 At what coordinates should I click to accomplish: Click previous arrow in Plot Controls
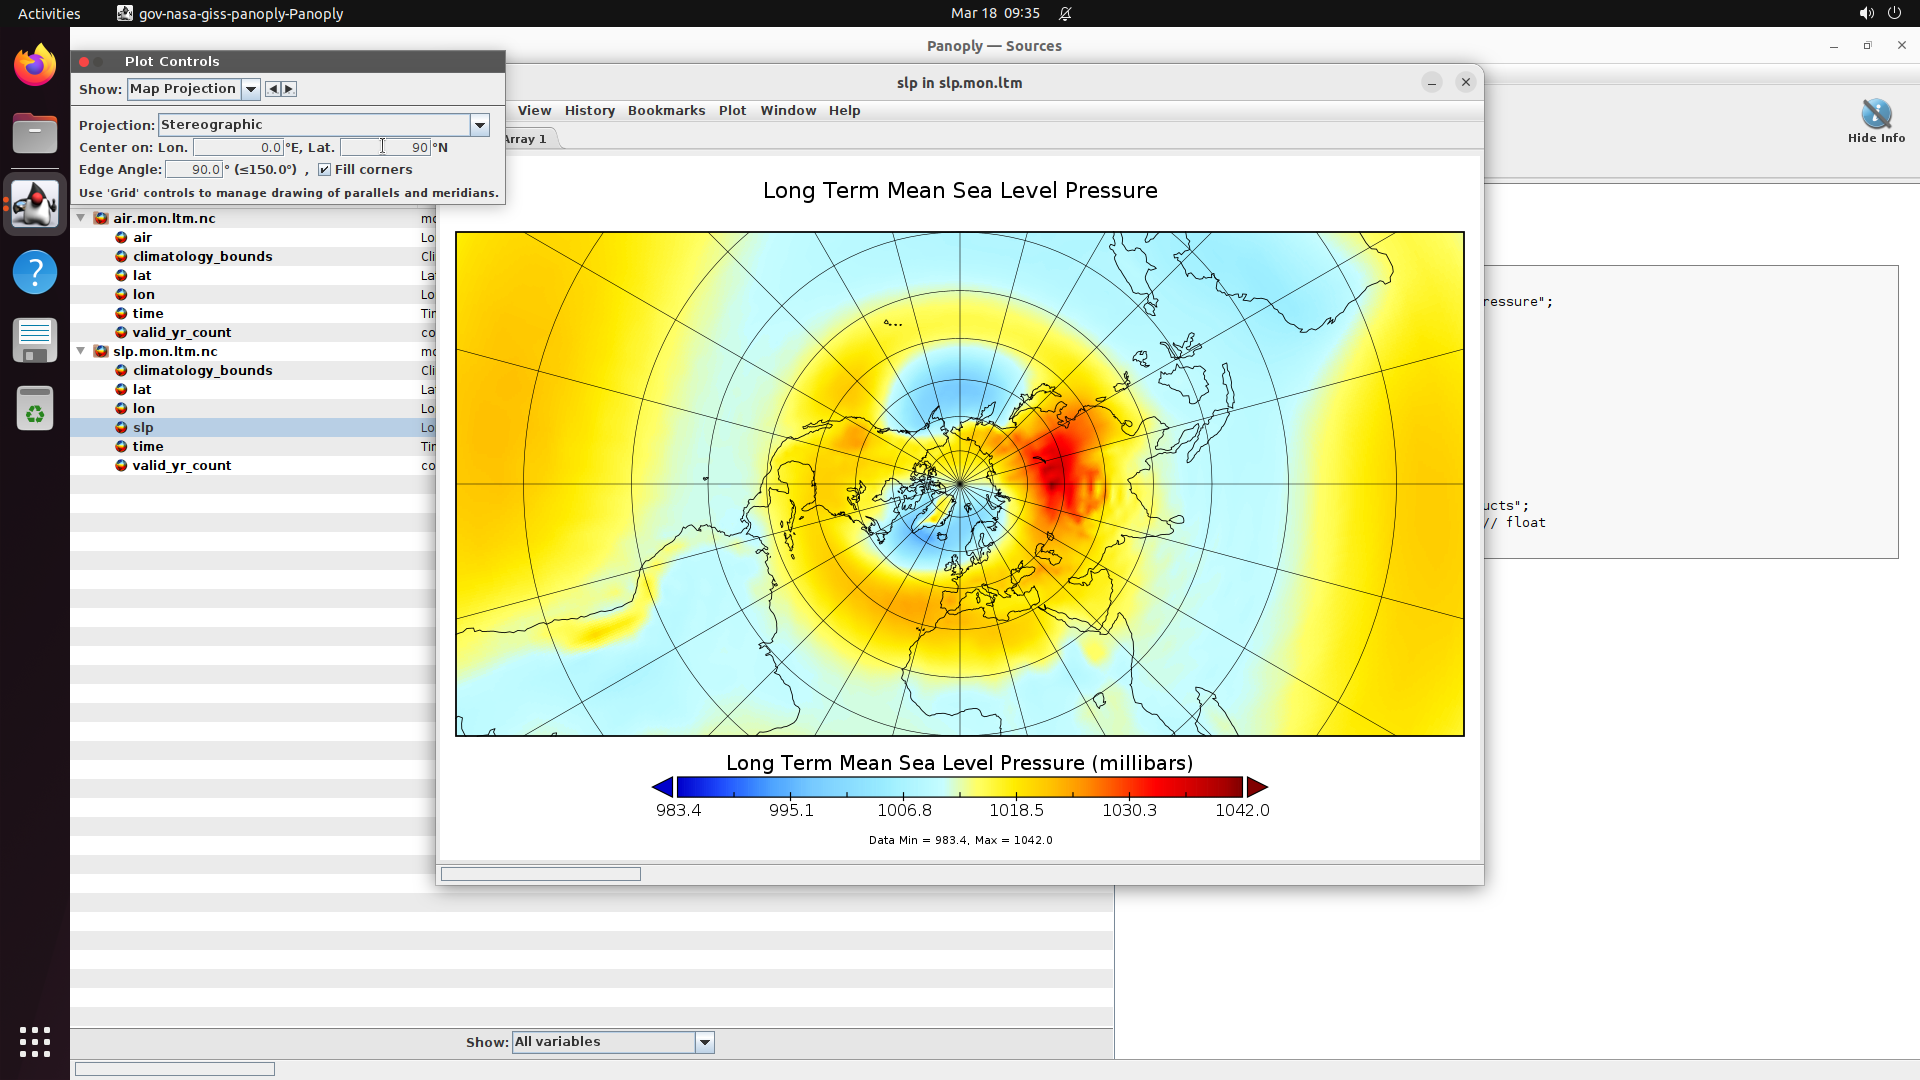[273, 89]
